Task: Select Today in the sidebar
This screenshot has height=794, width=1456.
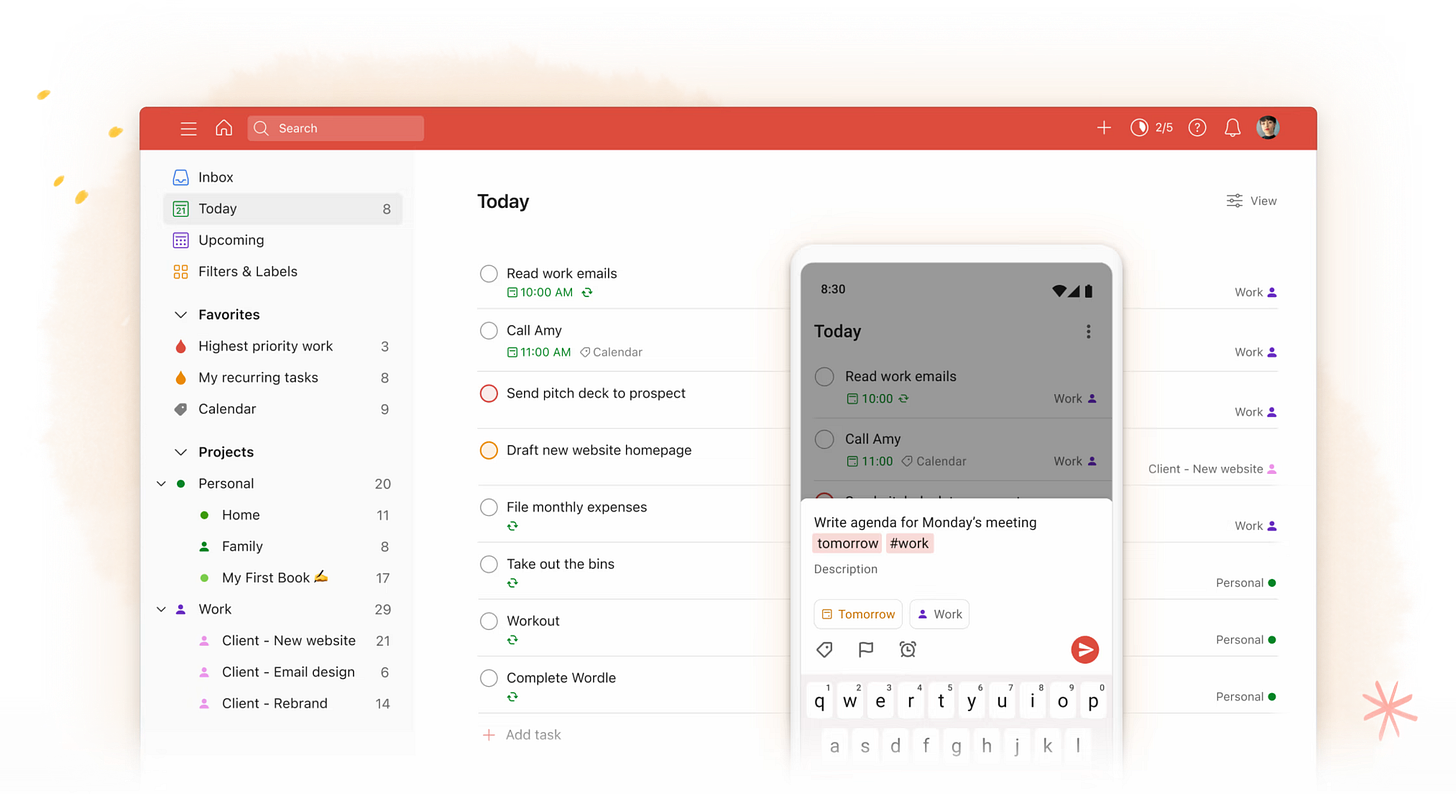Action: 283,209
